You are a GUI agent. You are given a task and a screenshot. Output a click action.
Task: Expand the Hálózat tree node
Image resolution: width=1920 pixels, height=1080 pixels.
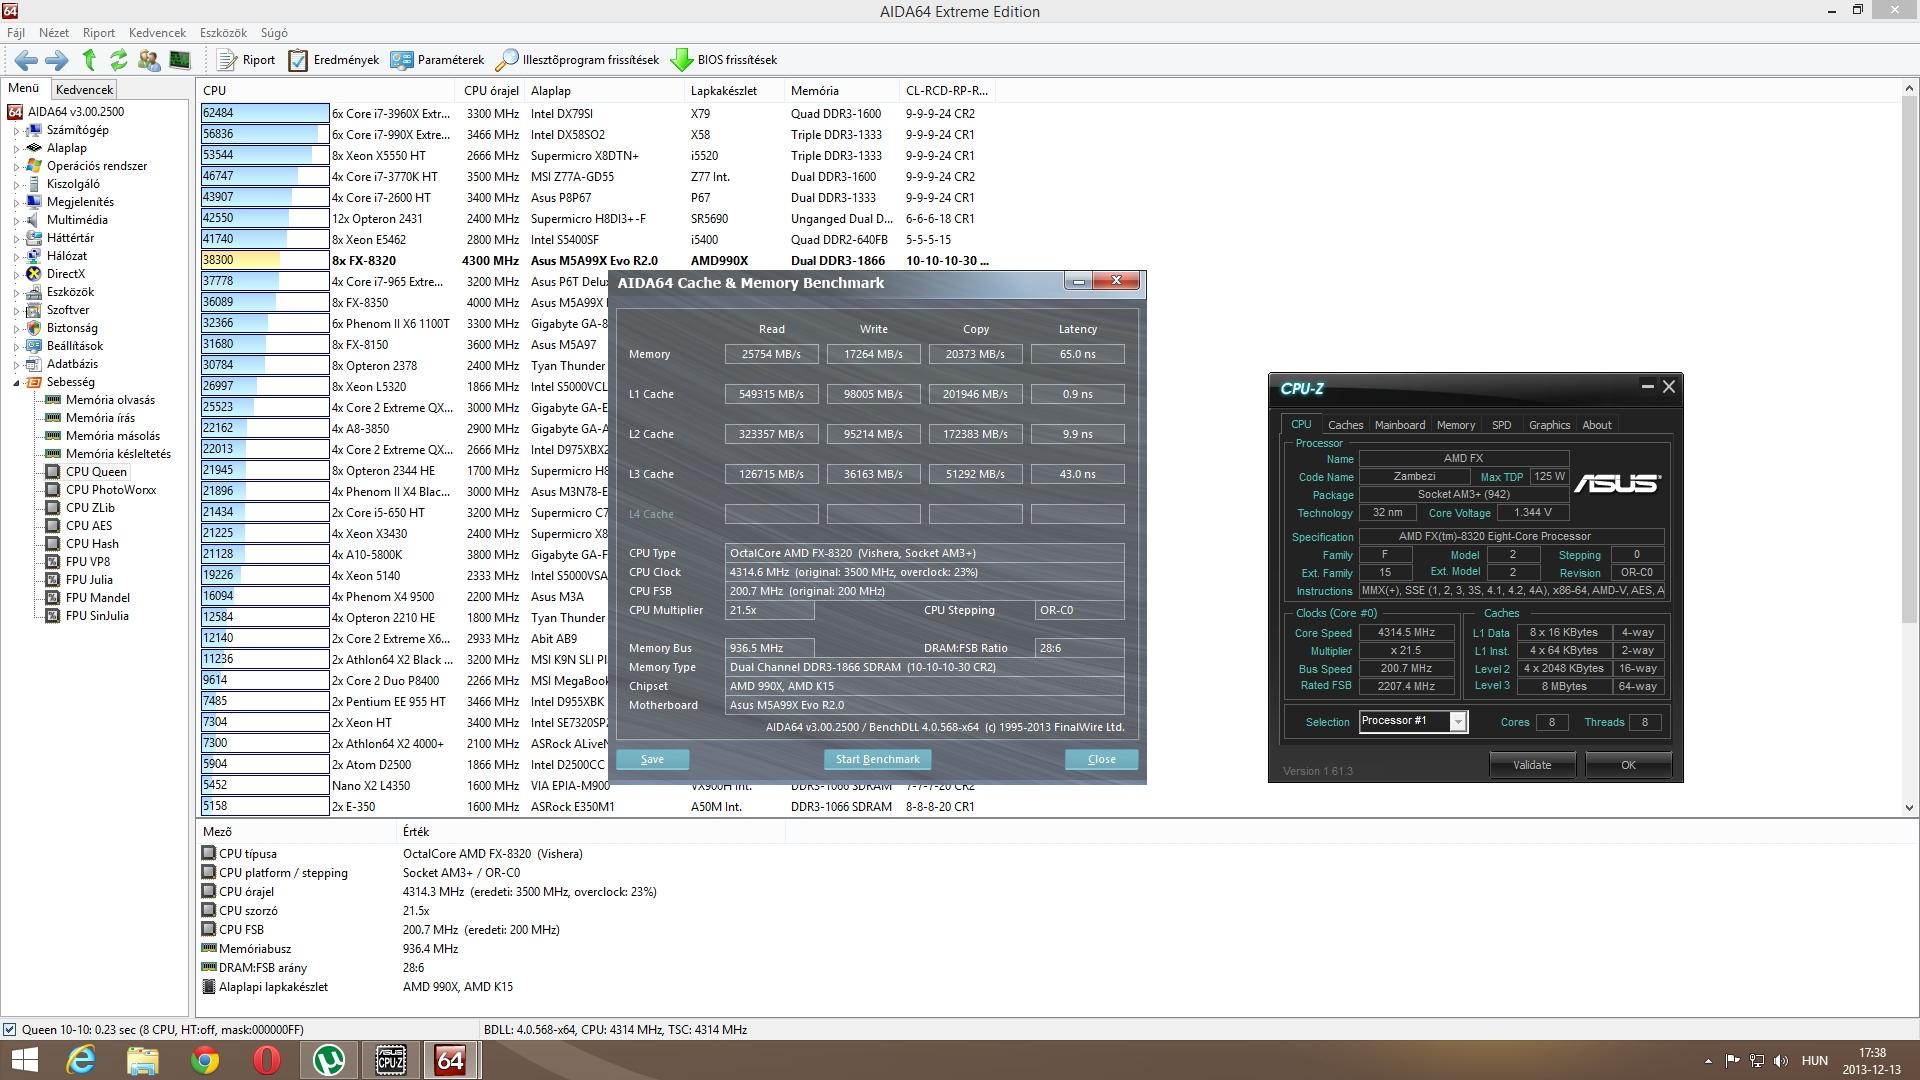[16, 256]
